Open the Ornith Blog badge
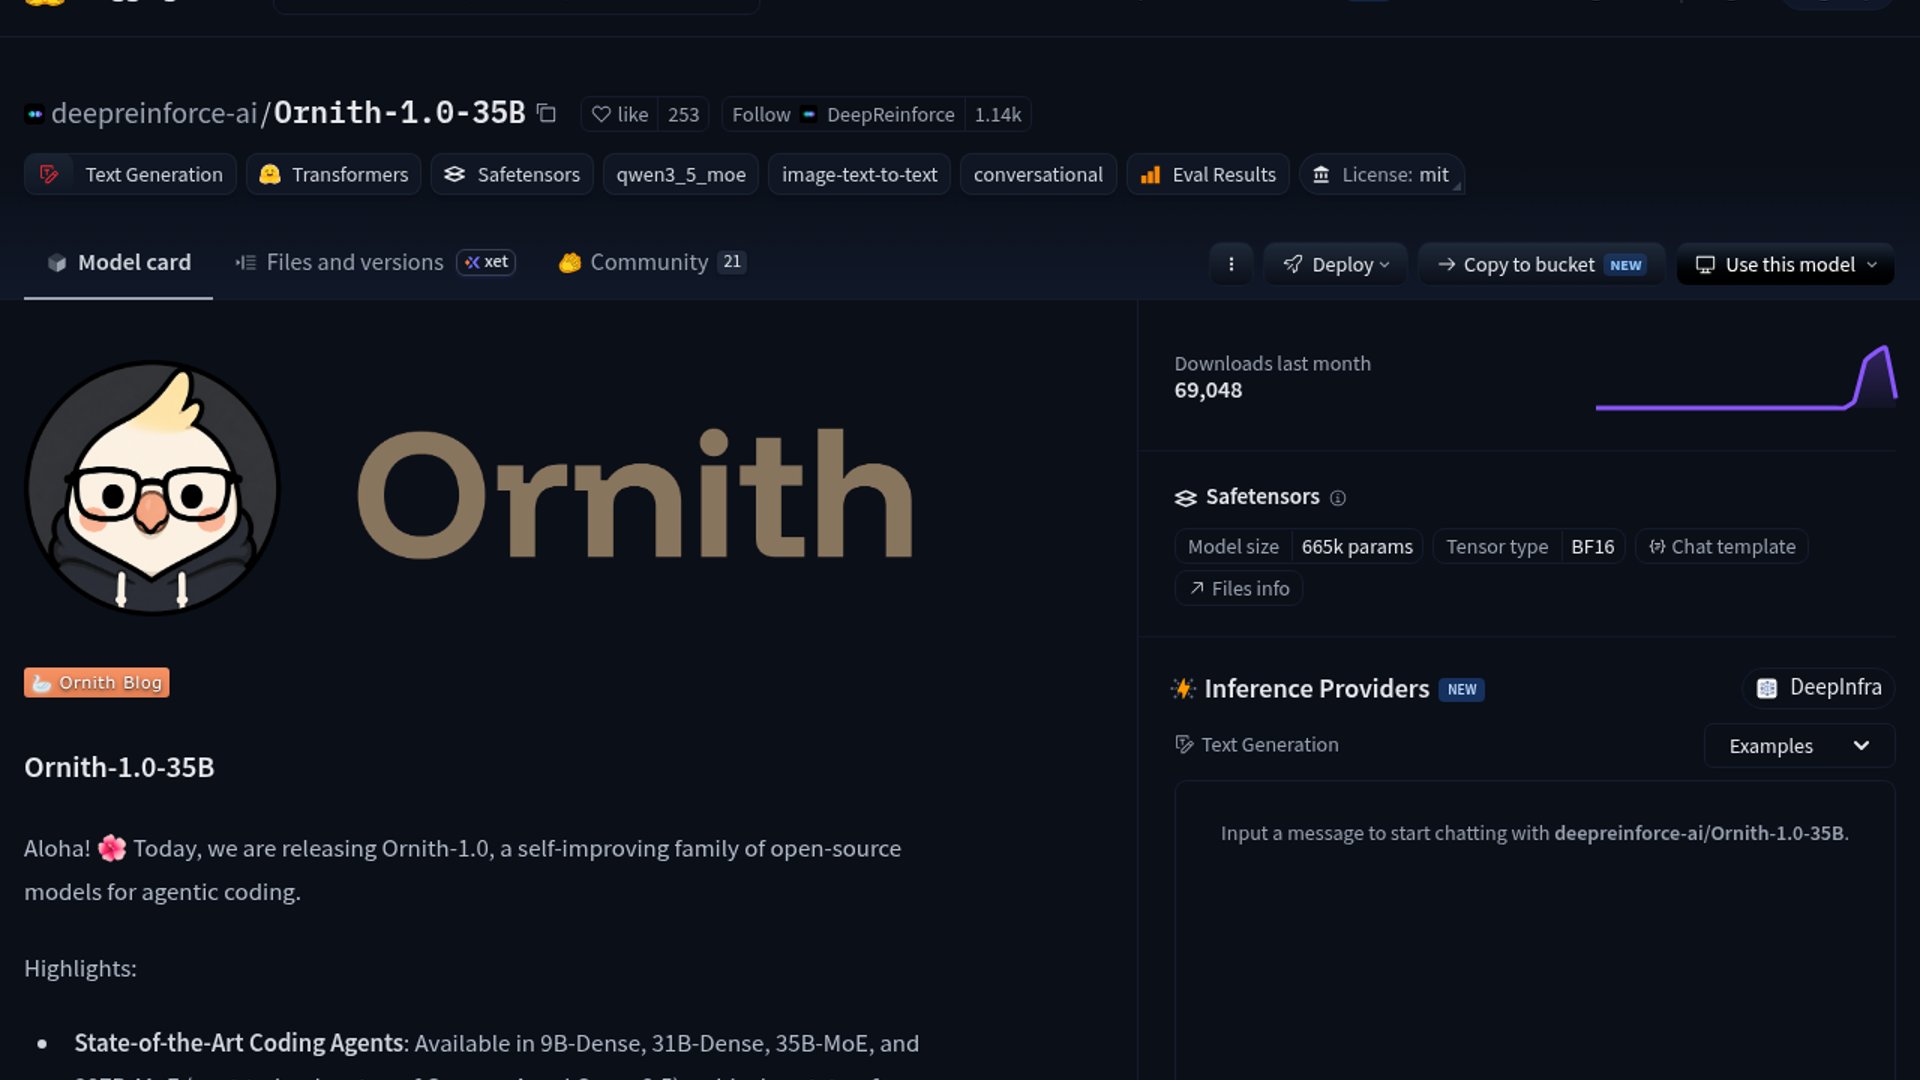 coord(97,683)
